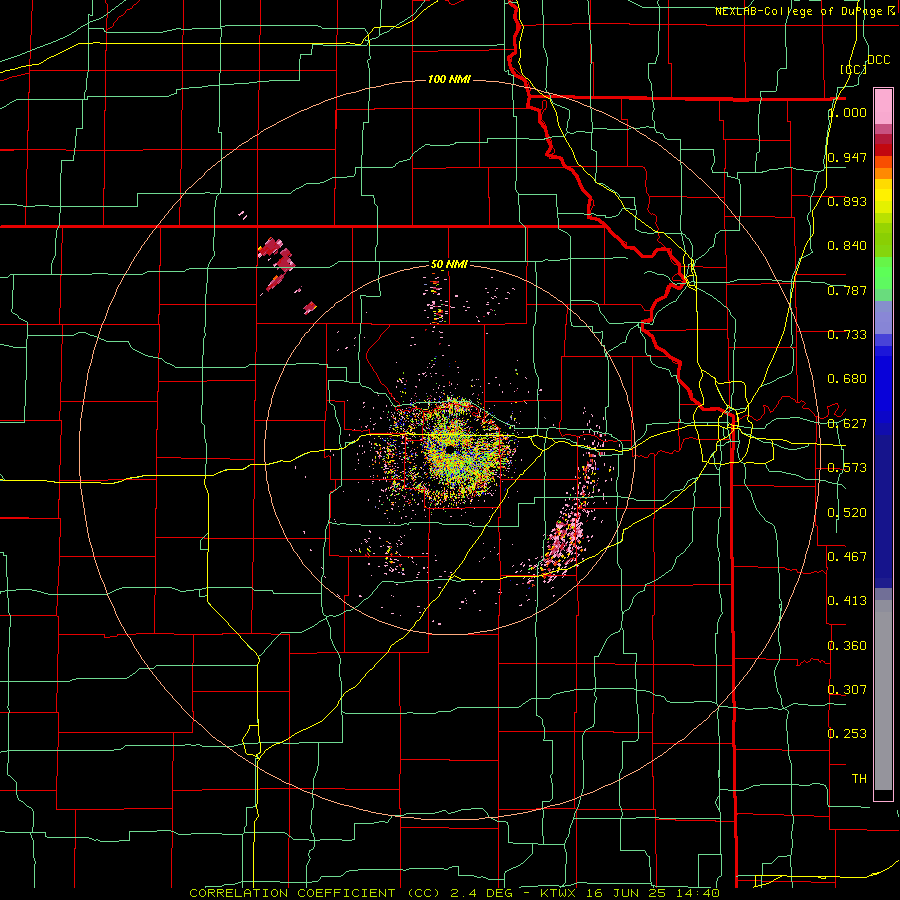The image size is (900, 900).
Task: Click the 0.627 legend value
Action: tap(847, 424)
